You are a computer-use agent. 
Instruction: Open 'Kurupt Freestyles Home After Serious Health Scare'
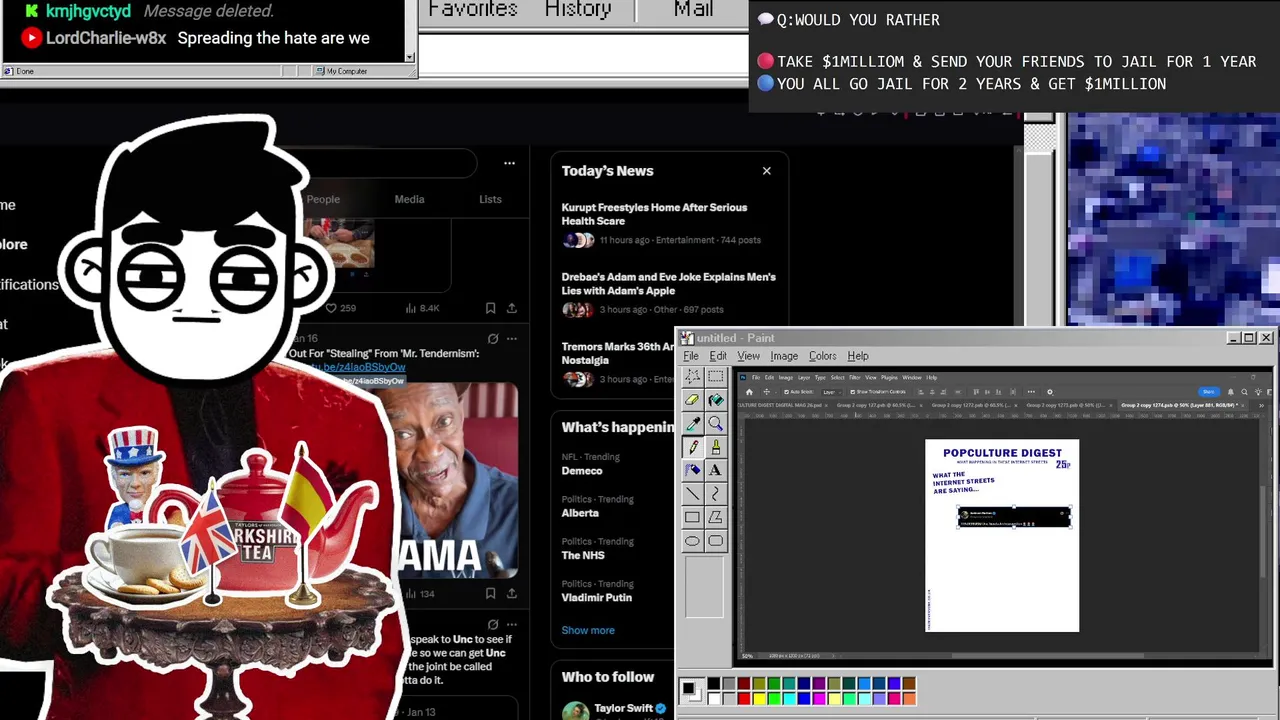(654, 214)
